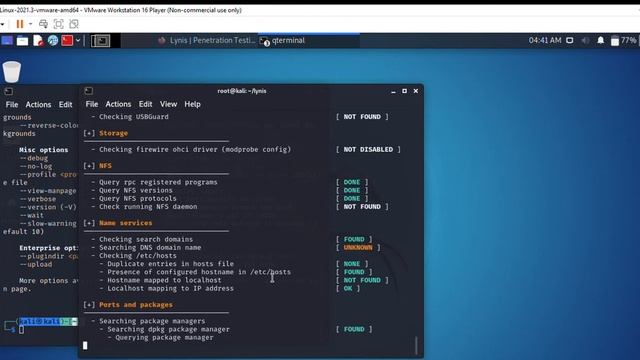Click the lynis terminal vertical scrollbar
Viewport: 640px width, 360px height.
pyautogui.click(x=416, y=345)
